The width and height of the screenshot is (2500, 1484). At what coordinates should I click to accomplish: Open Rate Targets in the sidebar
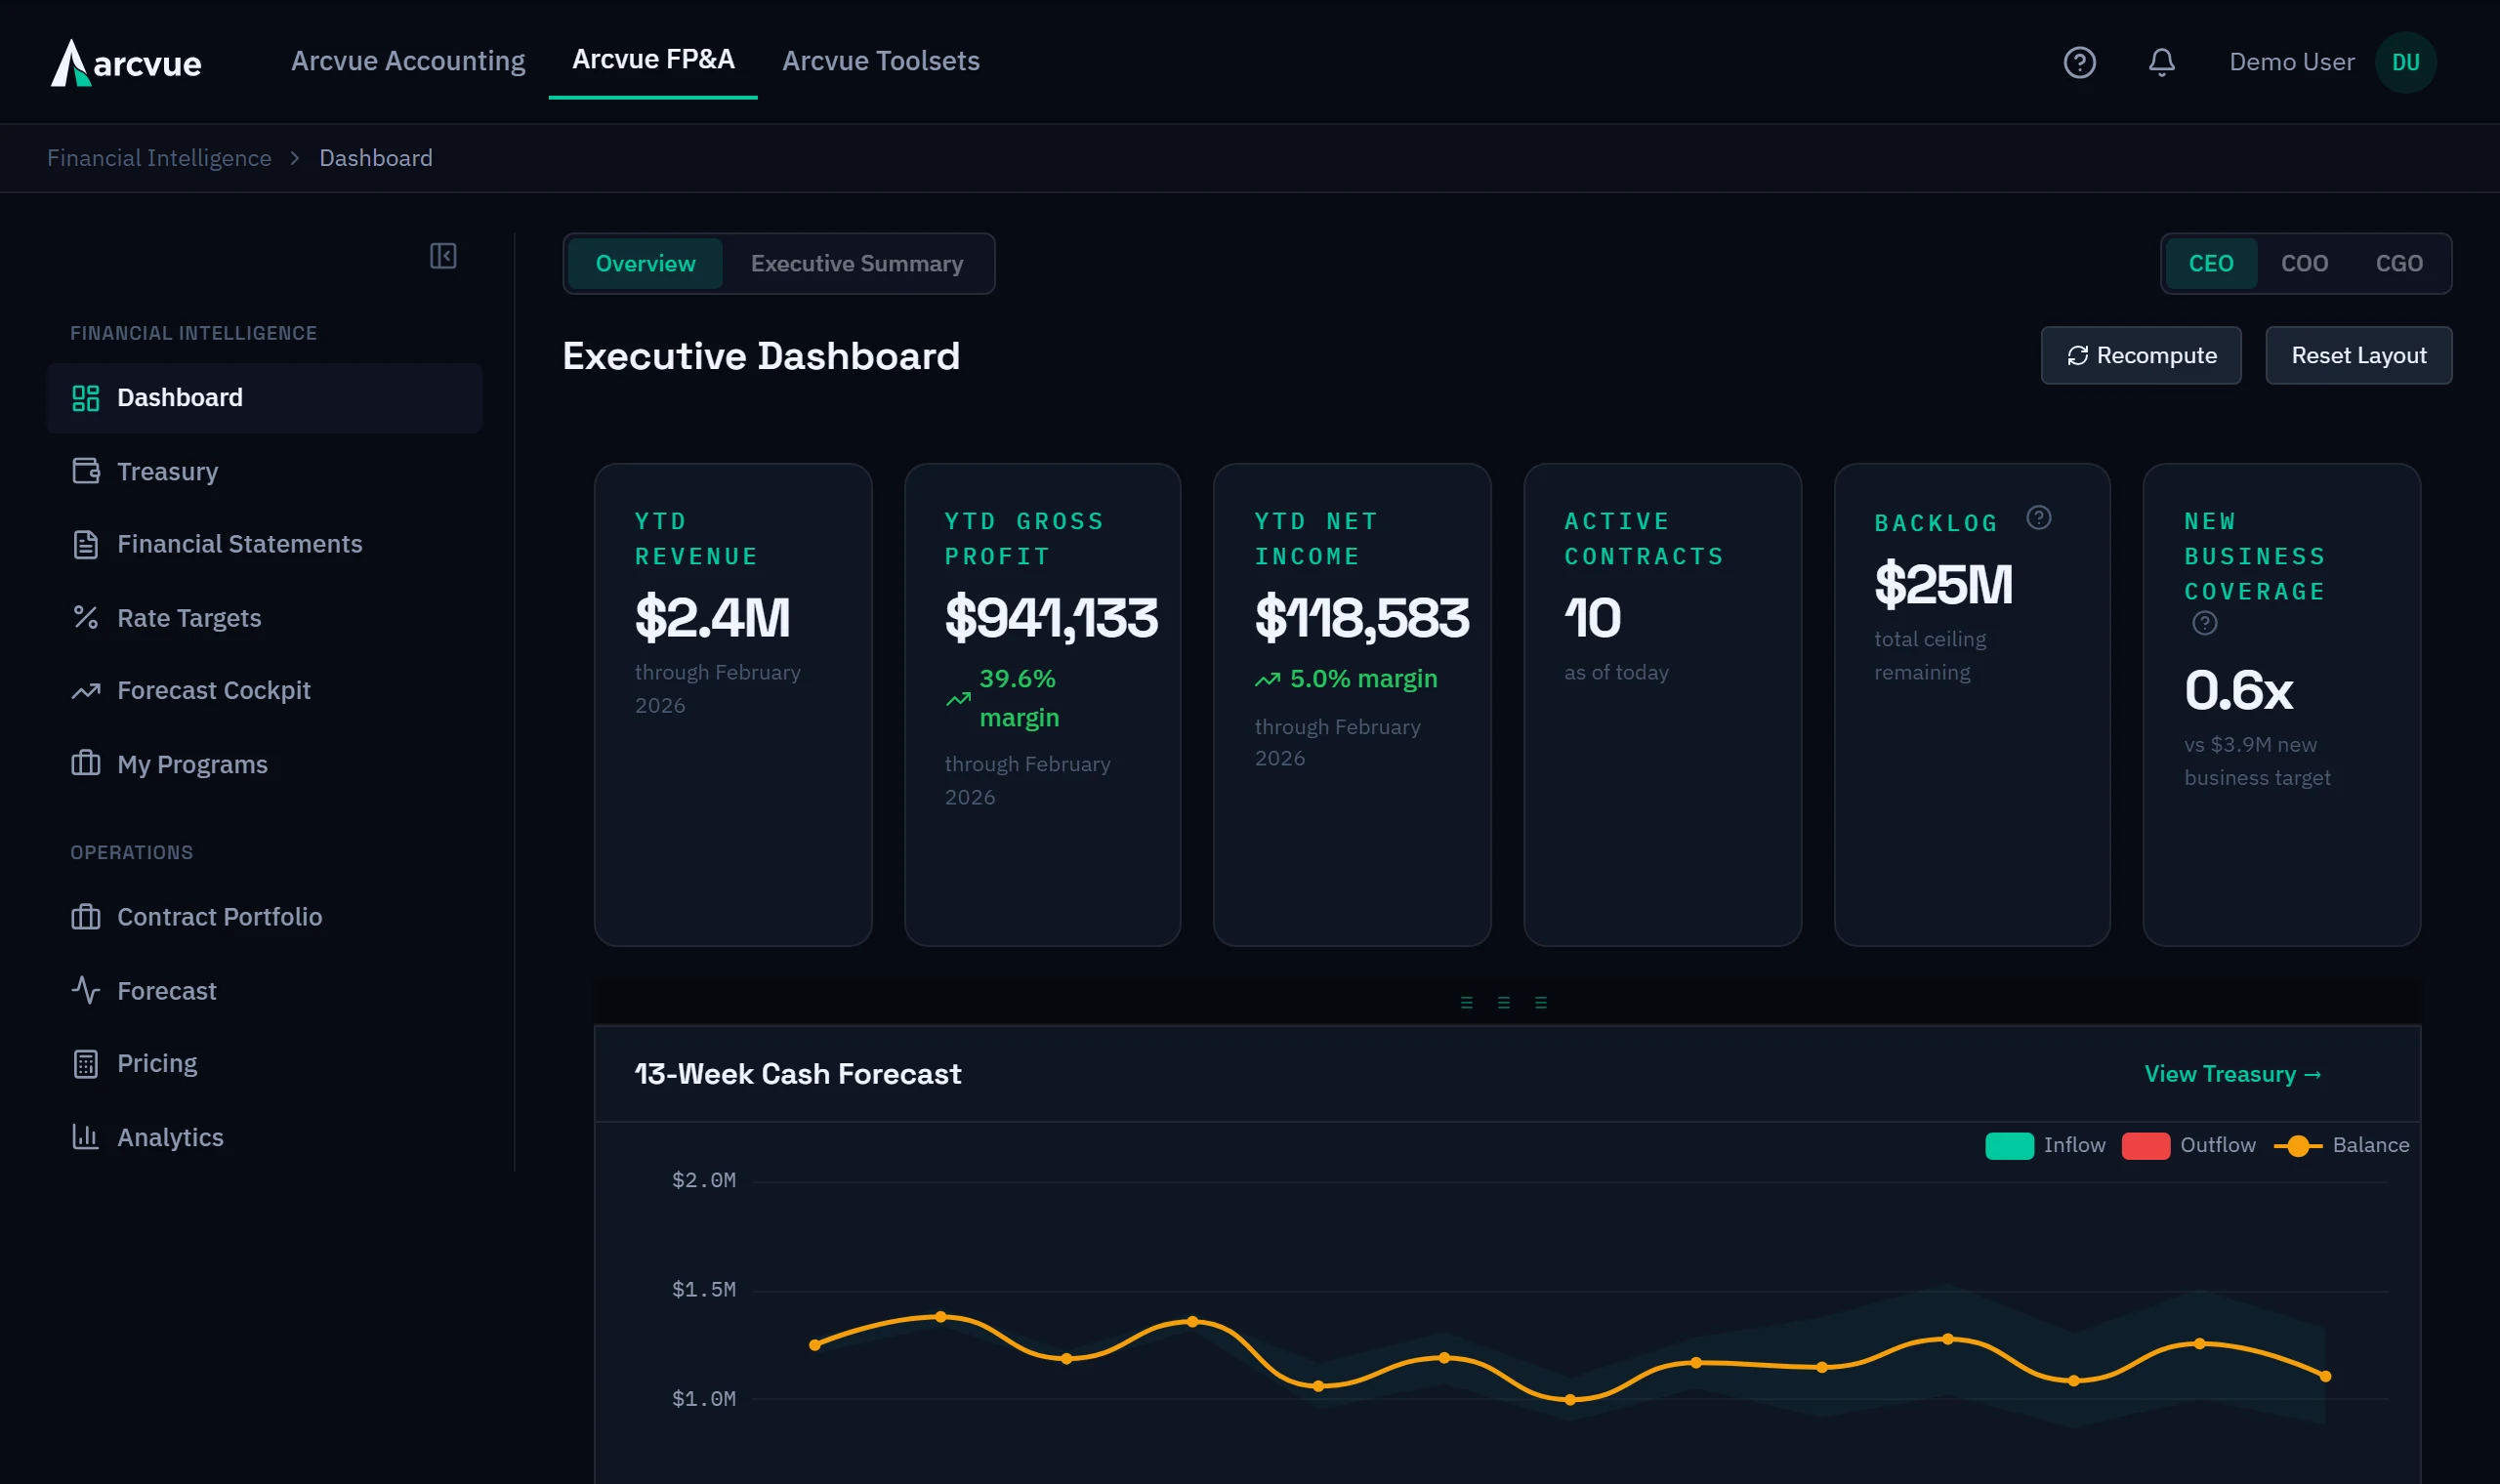tap(265, 618)
